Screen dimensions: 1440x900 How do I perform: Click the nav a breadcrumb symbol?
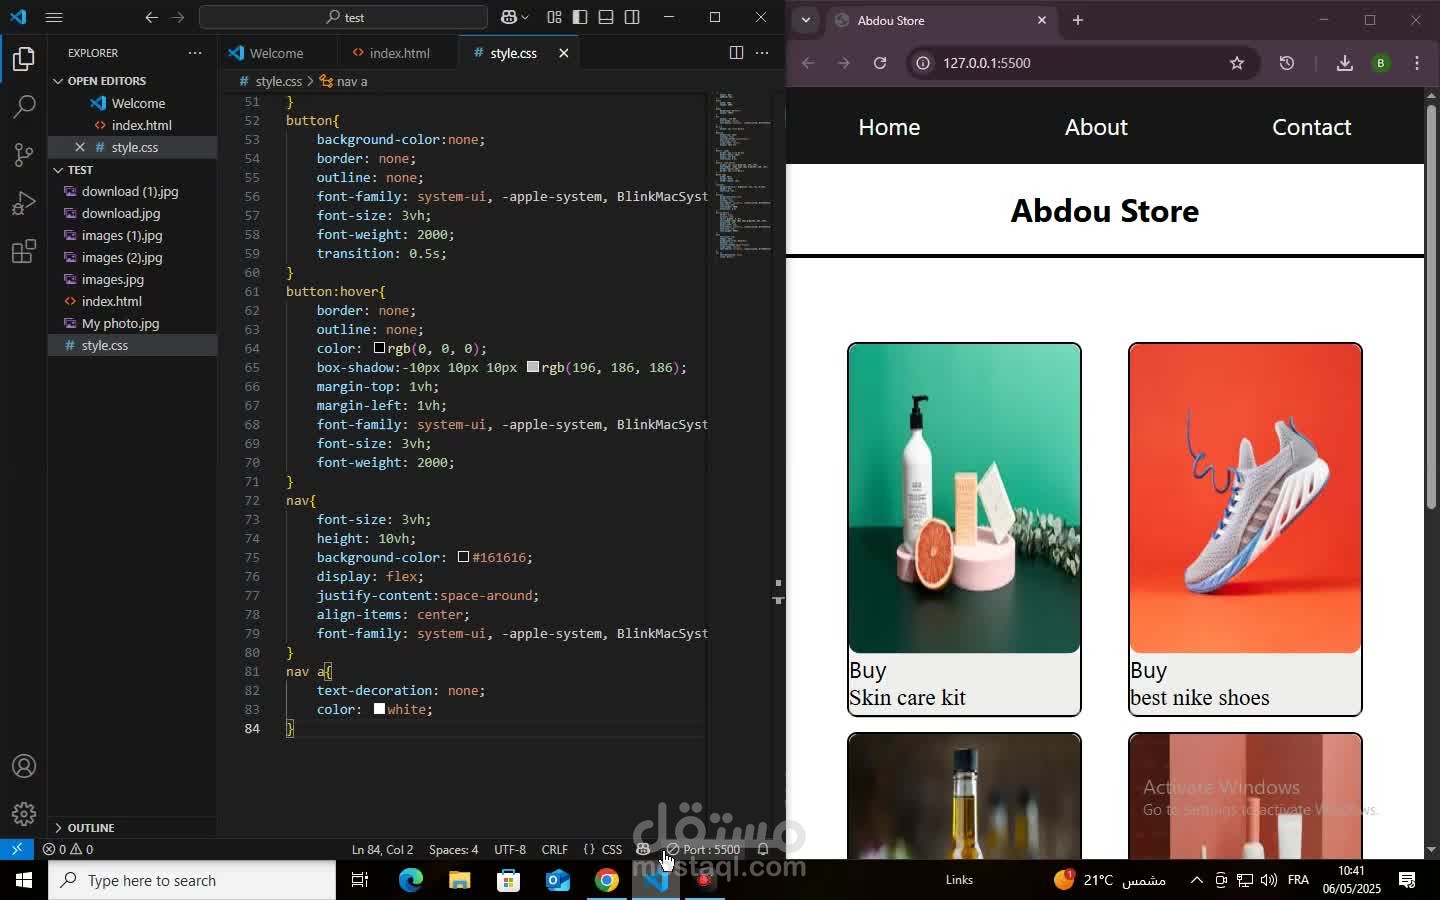(344, 81)
